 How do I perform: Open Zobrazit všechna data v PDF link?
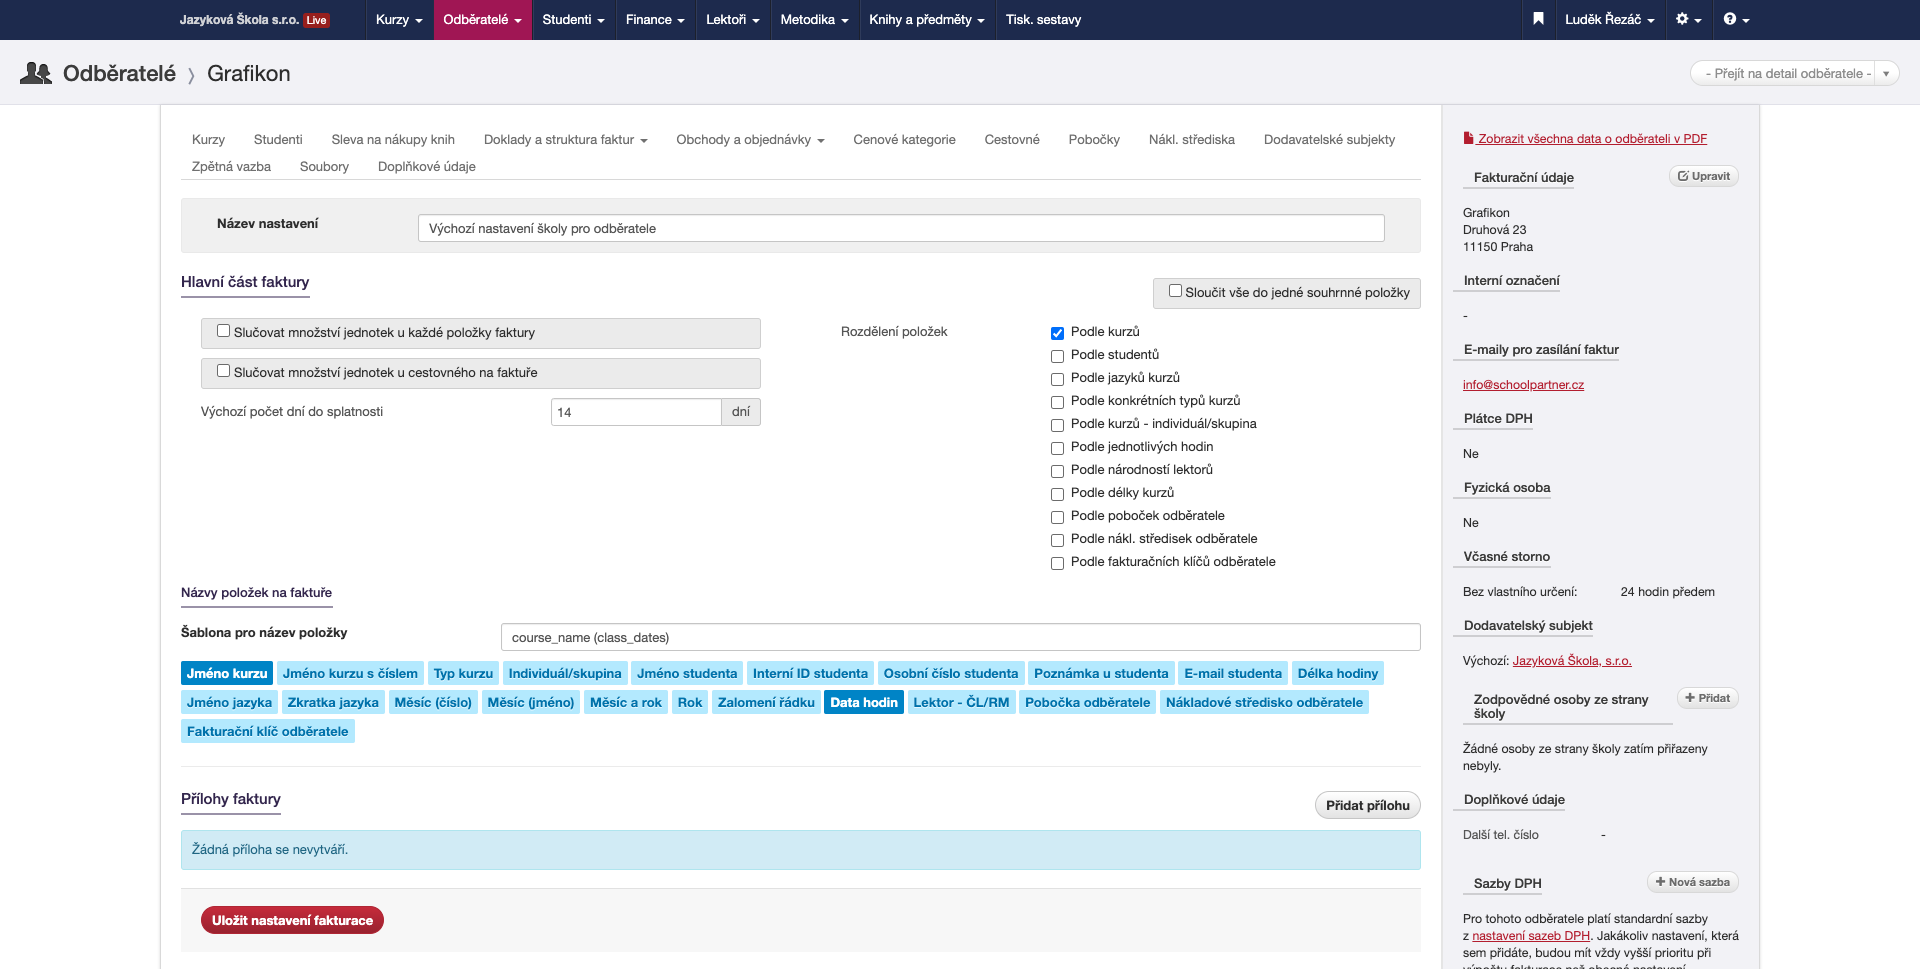coord(1592,139)
